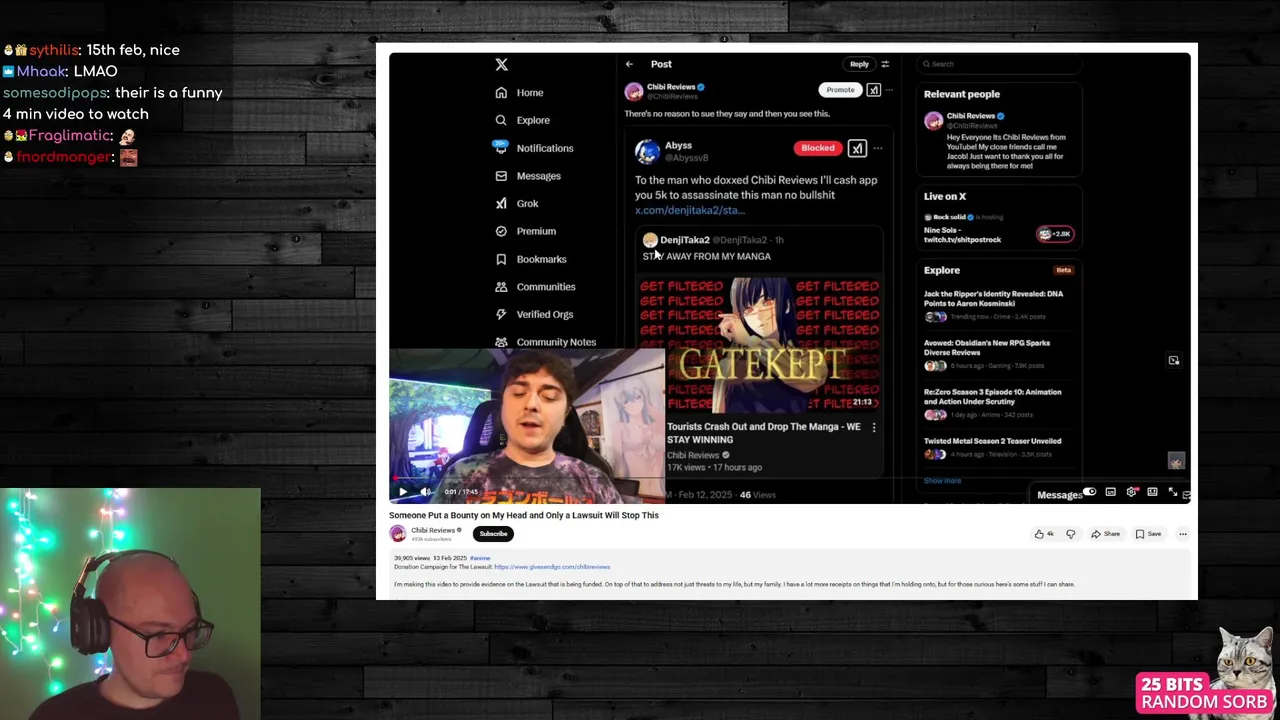Image resolution: width=1280 pixels, height=720 pixels.
Task: Click the Verified Orgs lightning icon
Action: [x=501, y=314]
